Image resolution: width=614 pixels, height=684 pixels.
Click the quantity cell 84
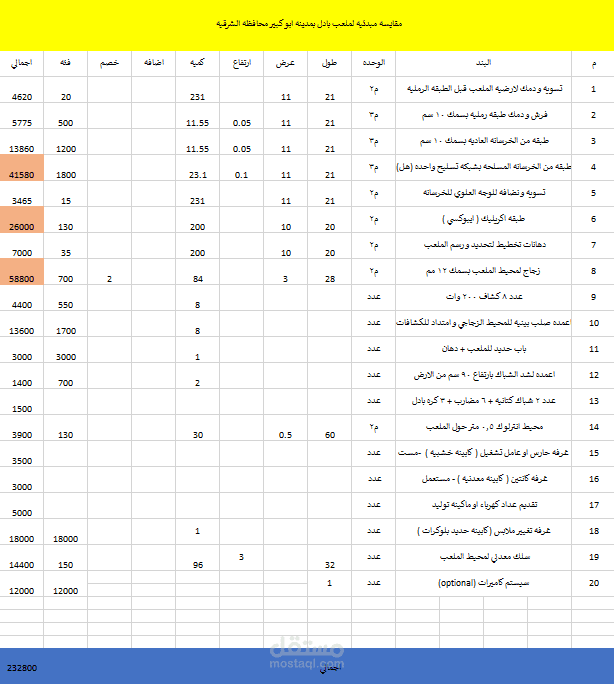[x=198, y=272]
